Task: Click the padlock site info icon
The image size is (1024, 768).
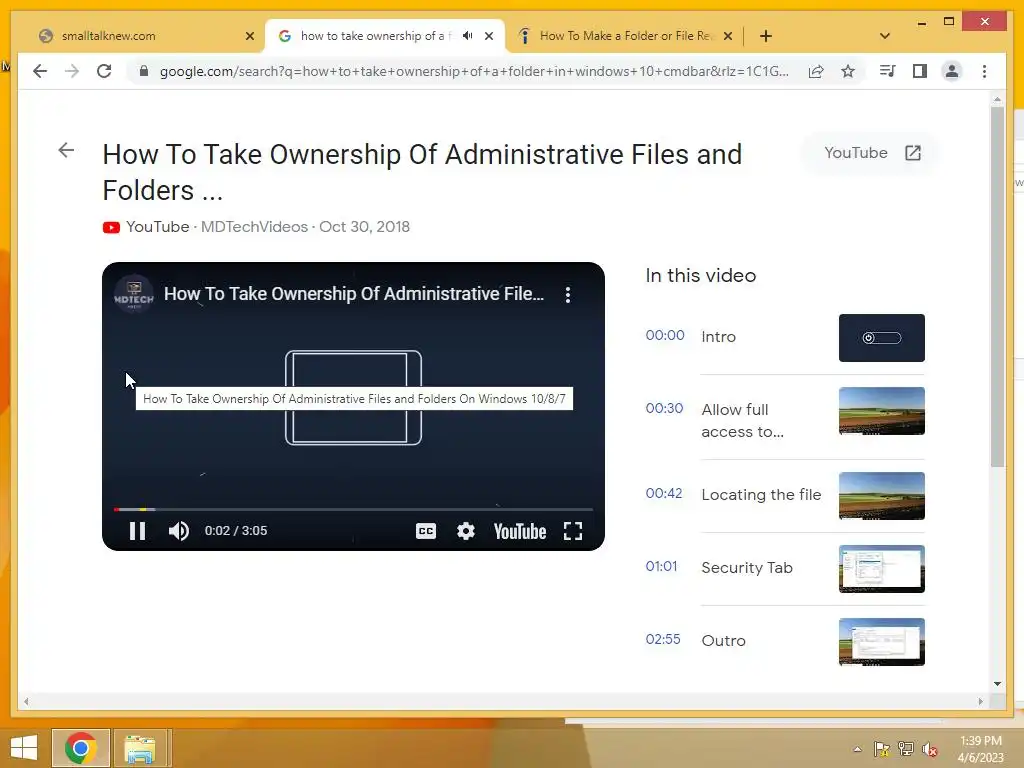Action: (x=144, y=71)
